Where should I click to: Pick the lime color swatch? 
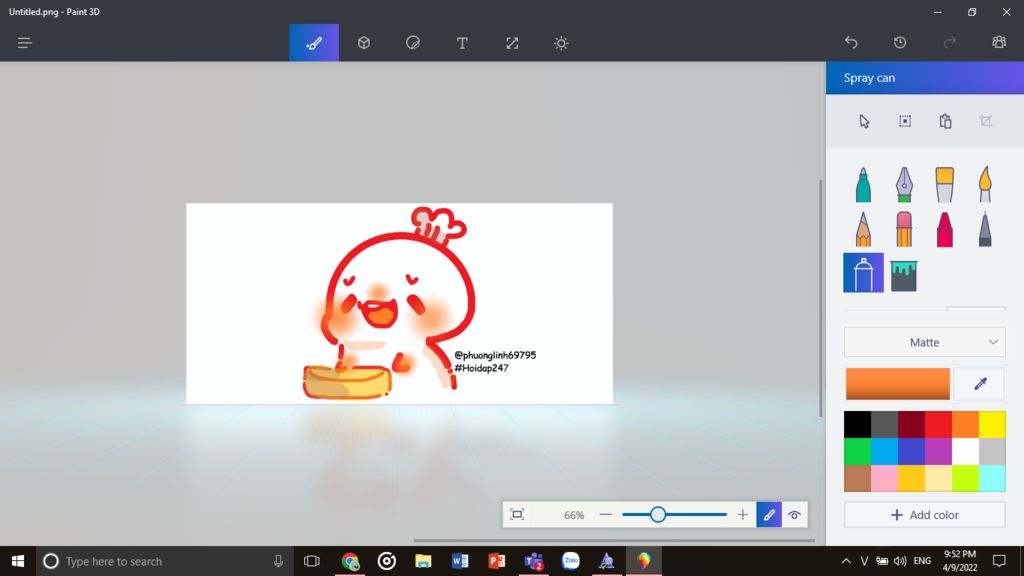965,478
